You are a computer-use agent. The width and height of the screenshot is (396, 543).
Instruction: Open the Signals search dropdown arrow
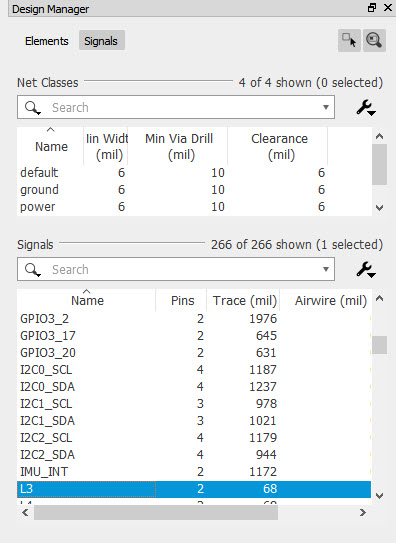pos(325,269)
